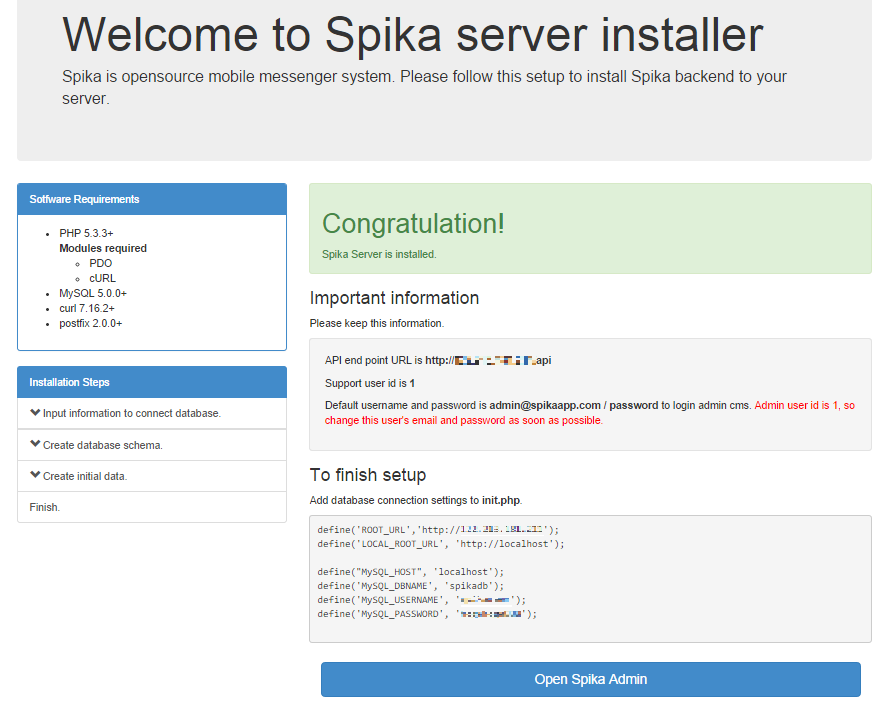The height and width of the screenshot is (711, 889).
Task: Select the 'Finish.' installation step
Action: coord(152,507)
